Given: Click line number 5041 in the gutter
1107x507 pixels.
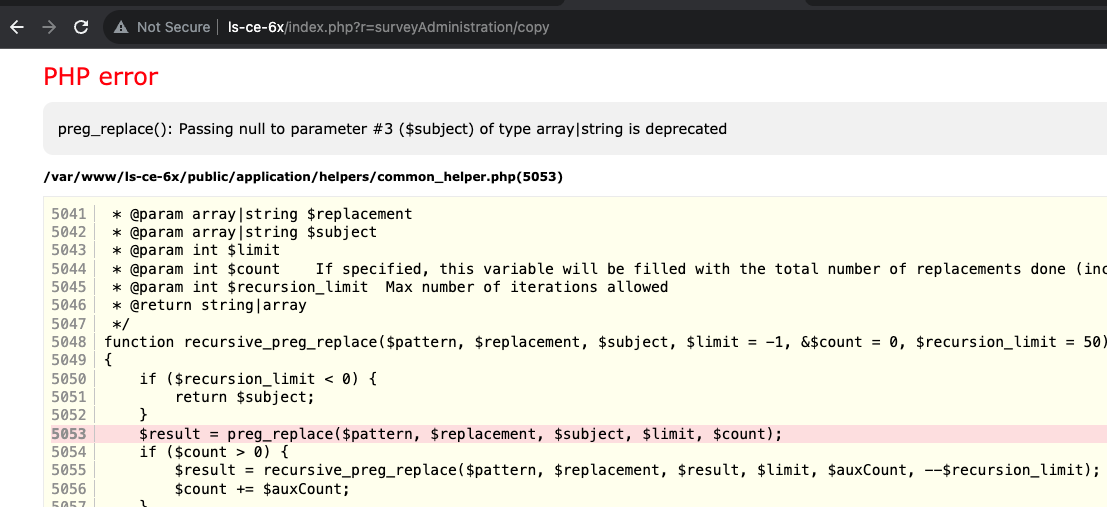Looking at the screenshot, I should (x=68, y=214).
